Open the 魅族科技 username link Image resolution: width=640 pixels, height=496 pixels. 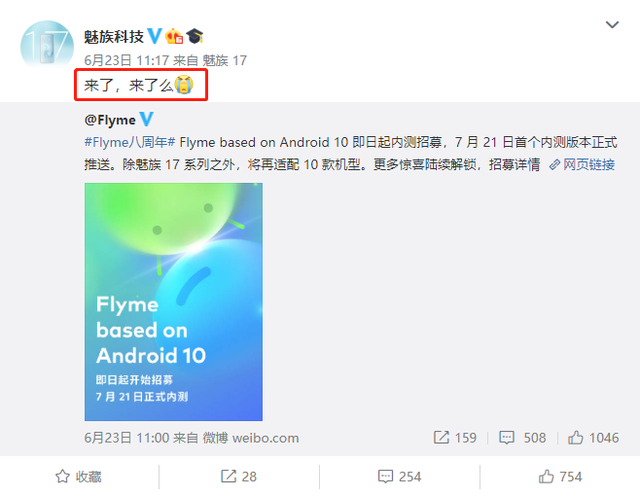[x=114, y=37]
